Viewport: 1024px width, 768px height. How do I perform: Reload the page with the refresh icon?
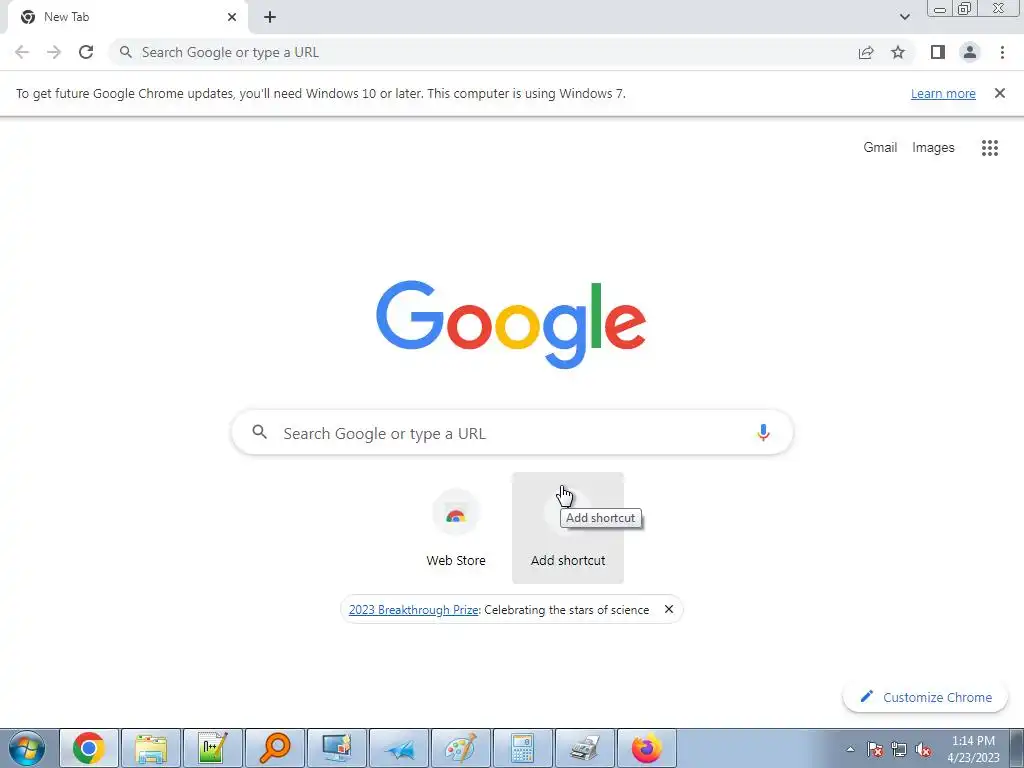(86, 52)
